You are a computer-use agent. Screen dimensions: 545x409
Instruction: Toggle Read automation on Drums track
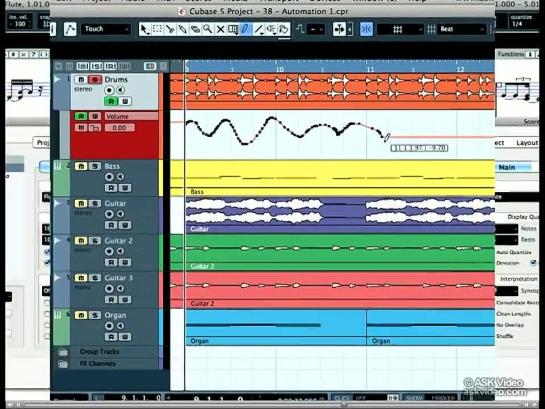111,101
